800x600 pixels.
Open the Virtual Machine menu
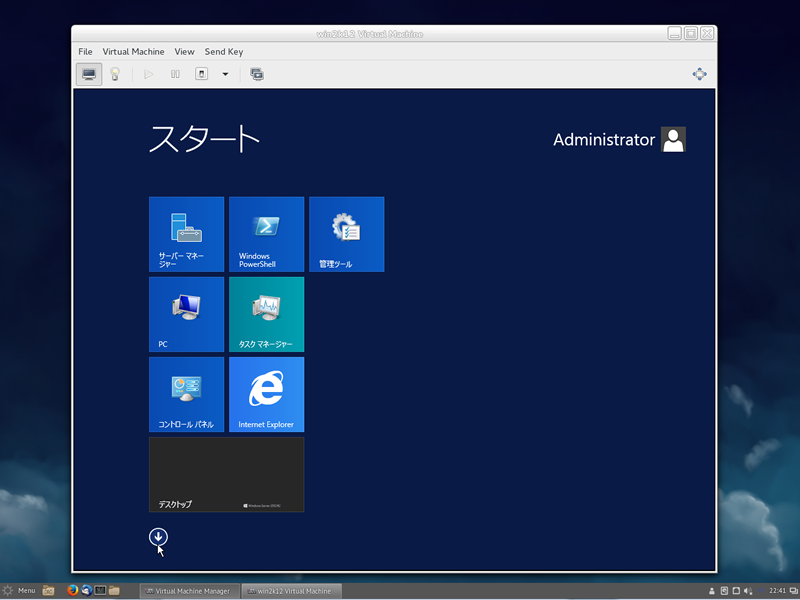(x=133, y=52)
